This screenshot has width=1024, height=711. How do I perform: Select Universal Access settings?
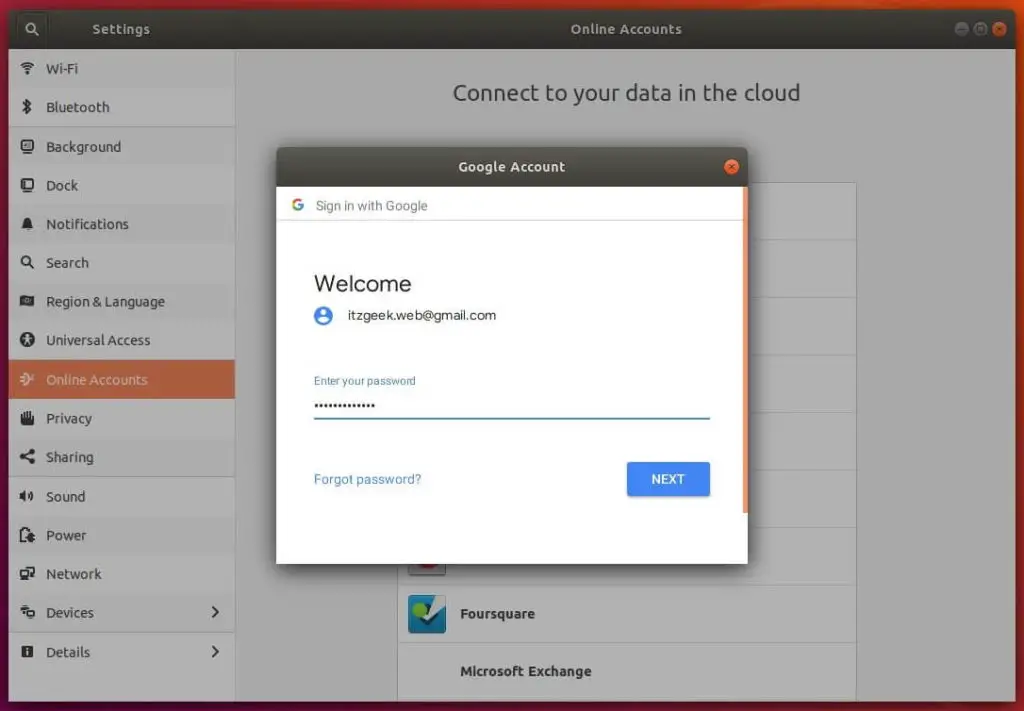pos(122,340)
